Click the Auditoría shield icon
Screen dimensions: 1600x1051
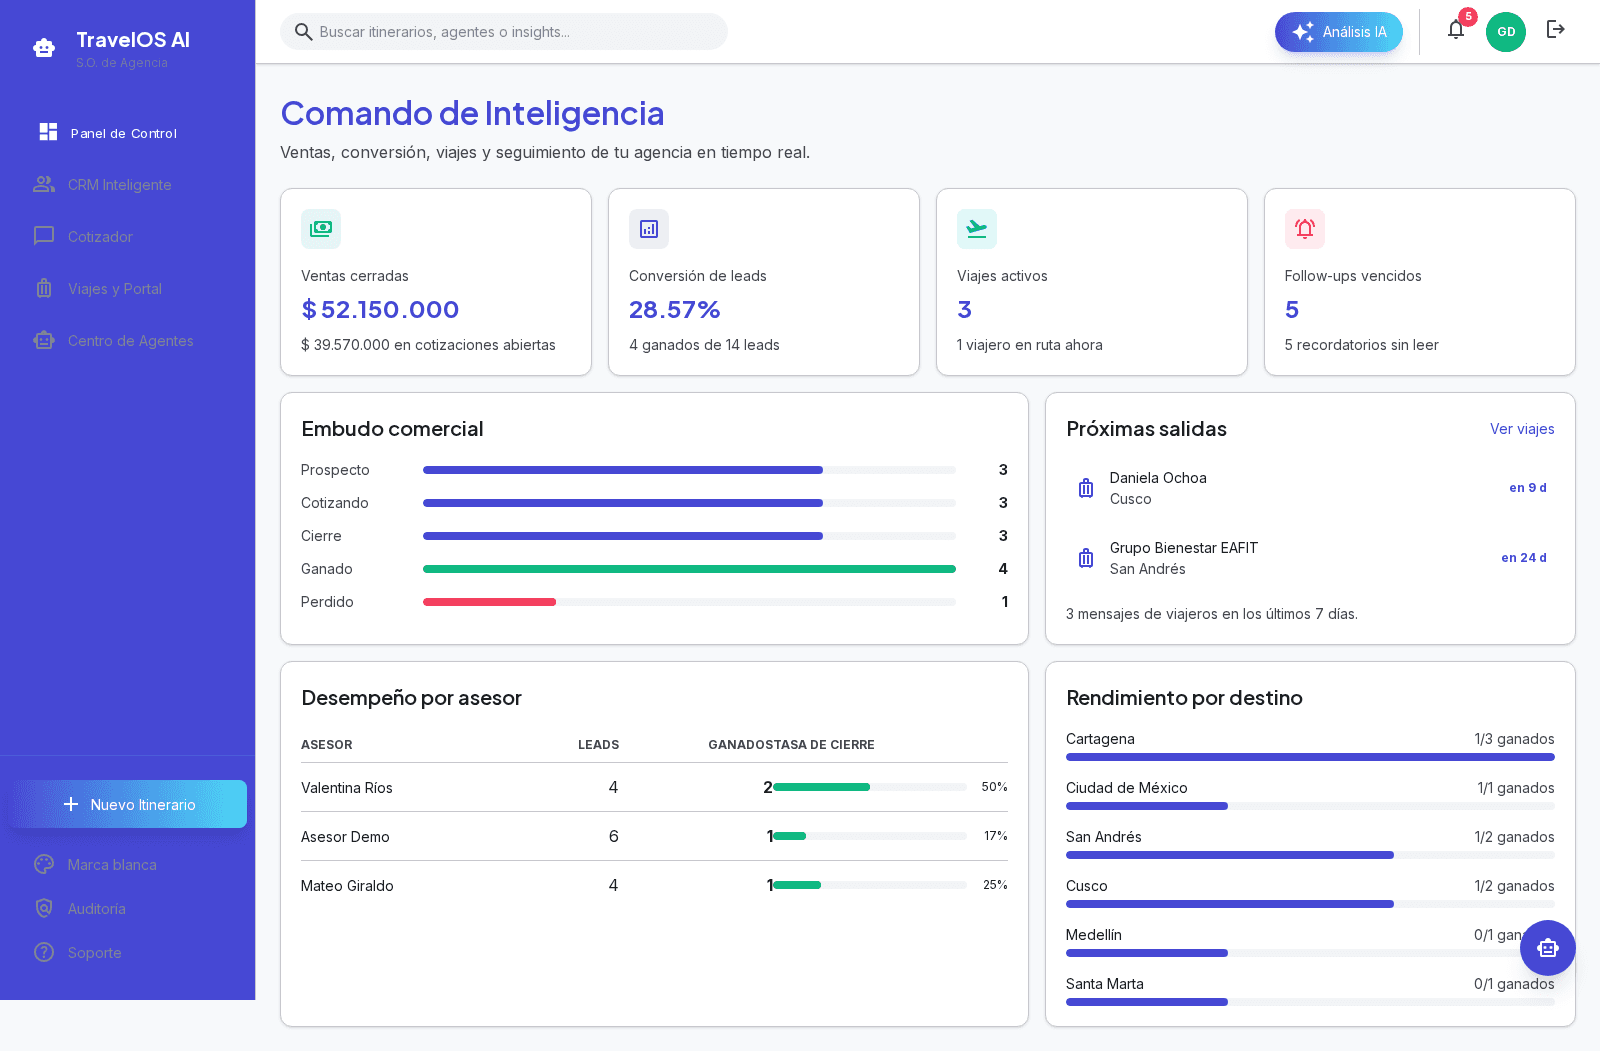click(44, 908)
